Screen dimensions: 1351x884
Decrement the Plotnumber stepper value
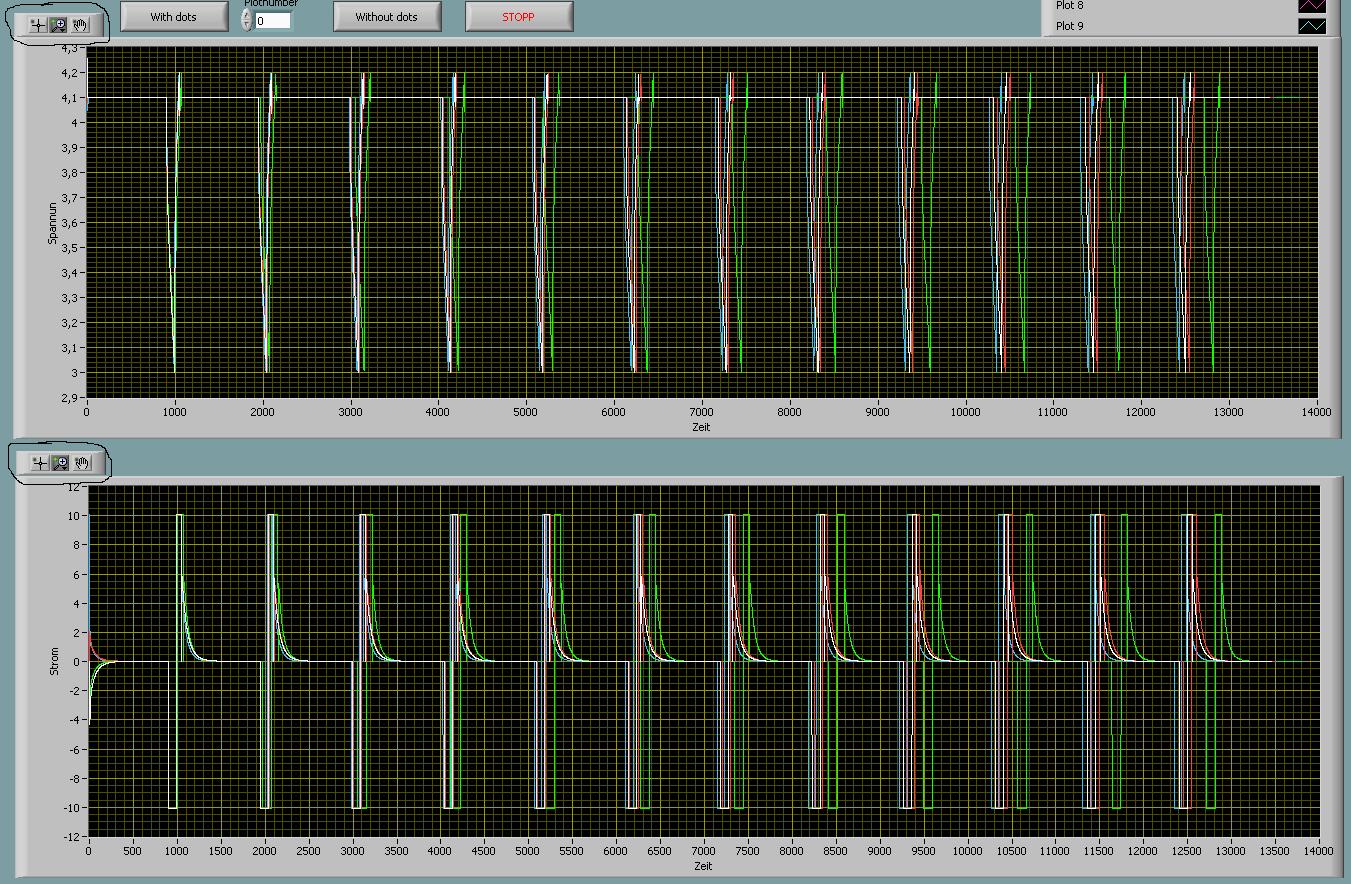click(247, 25)
